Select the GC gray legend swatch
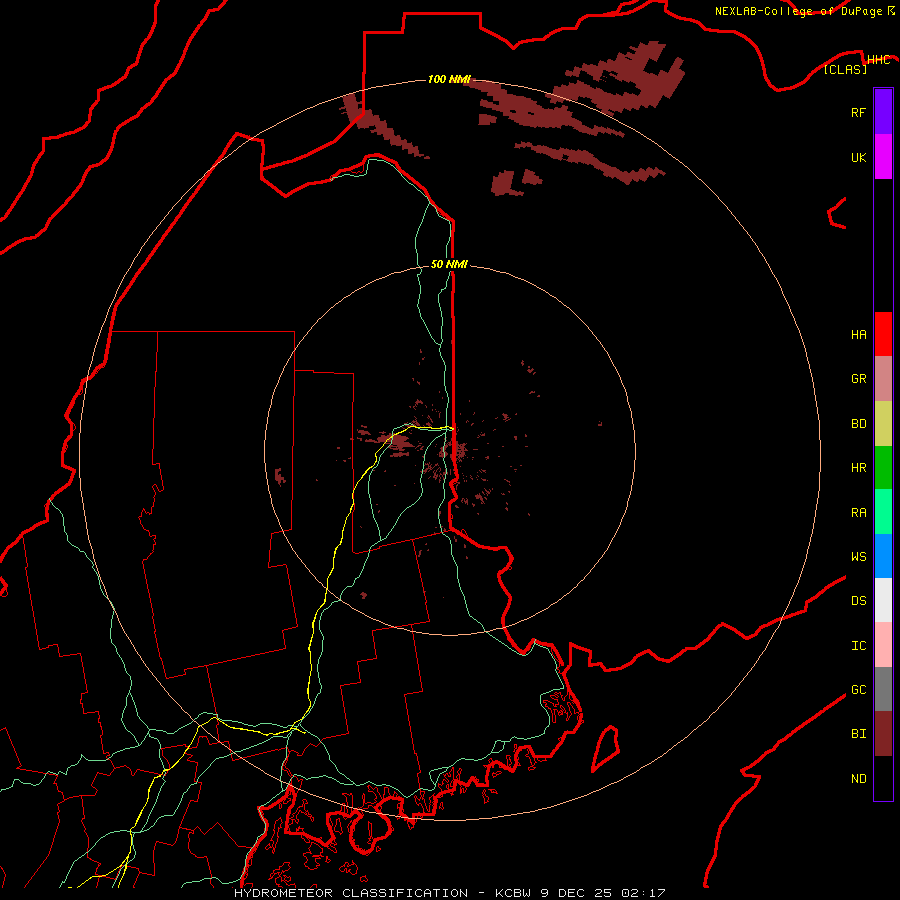Image resolution: width=900 pixels, height=900 pixels. tap(883, 689)
